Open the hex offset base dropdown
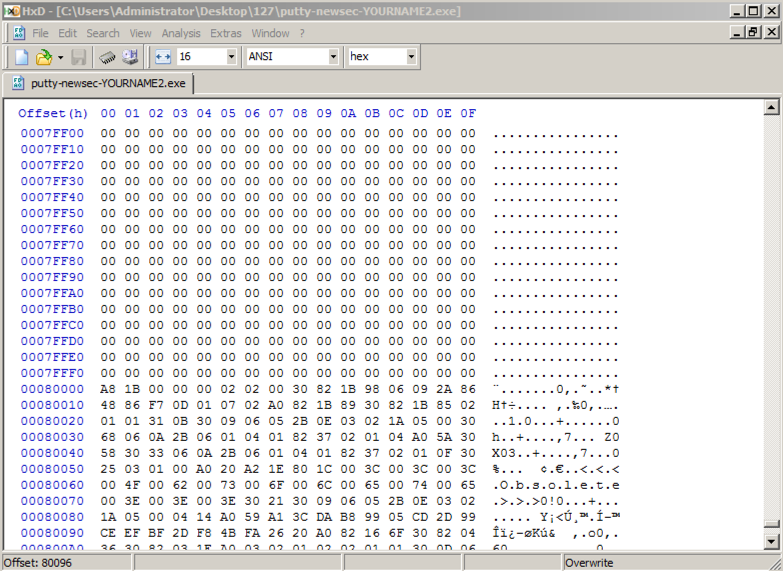The image size is (783, 571). [411, 56]
